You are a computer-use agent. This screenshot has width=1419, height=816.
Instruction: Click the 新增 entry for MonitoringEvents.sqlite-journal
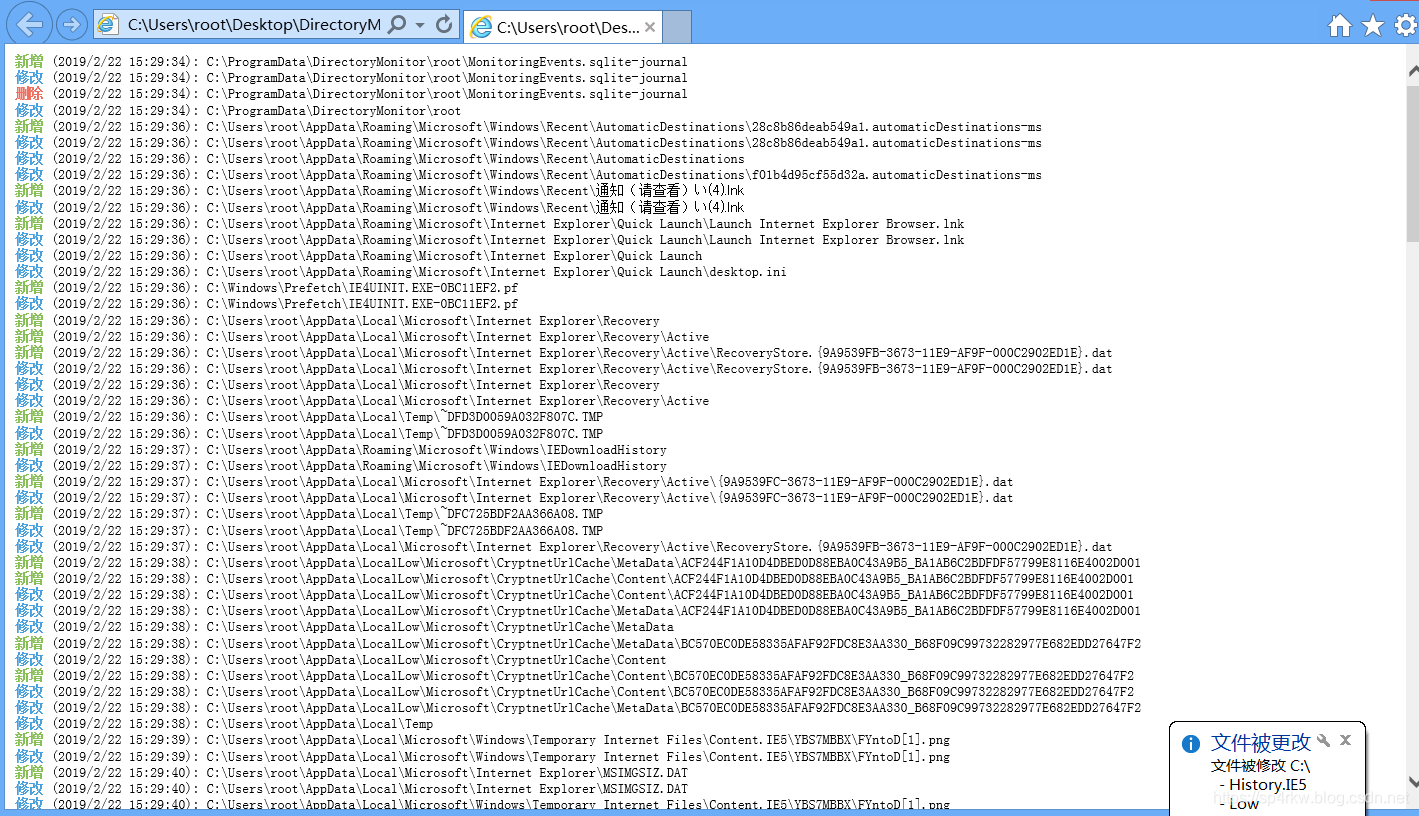[x=351, y=62]
